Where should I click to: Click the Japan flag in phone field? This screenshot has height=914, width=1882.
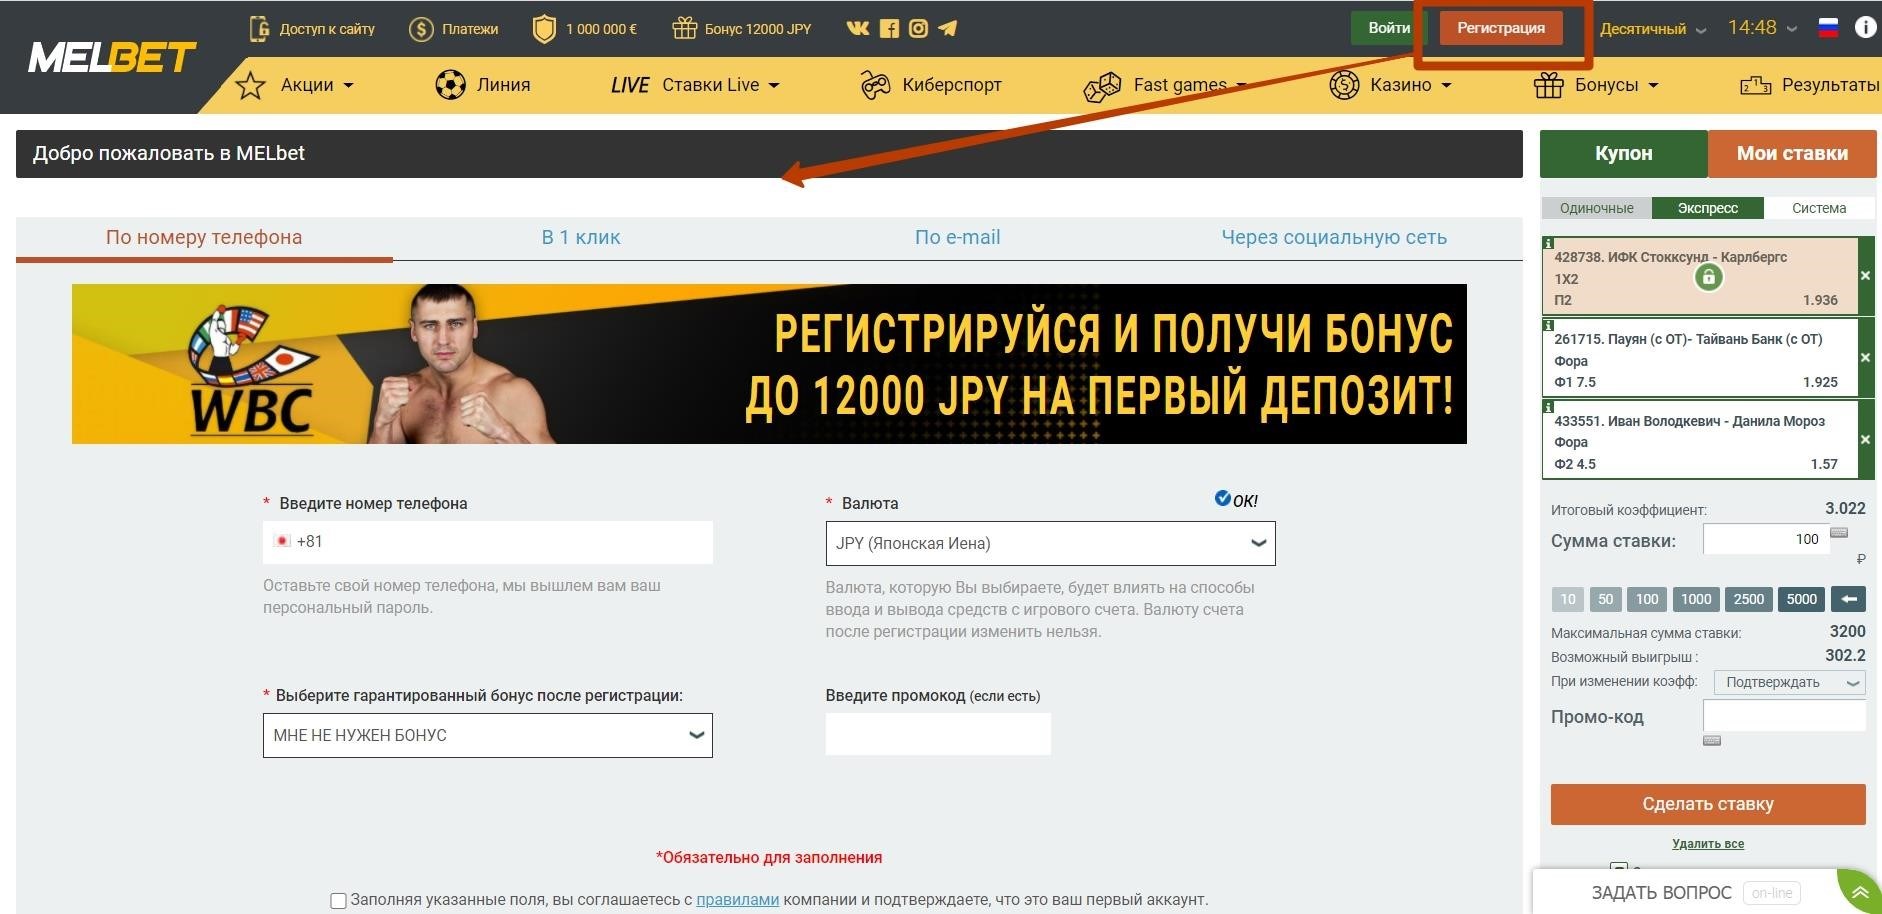[x=282, y=541]
